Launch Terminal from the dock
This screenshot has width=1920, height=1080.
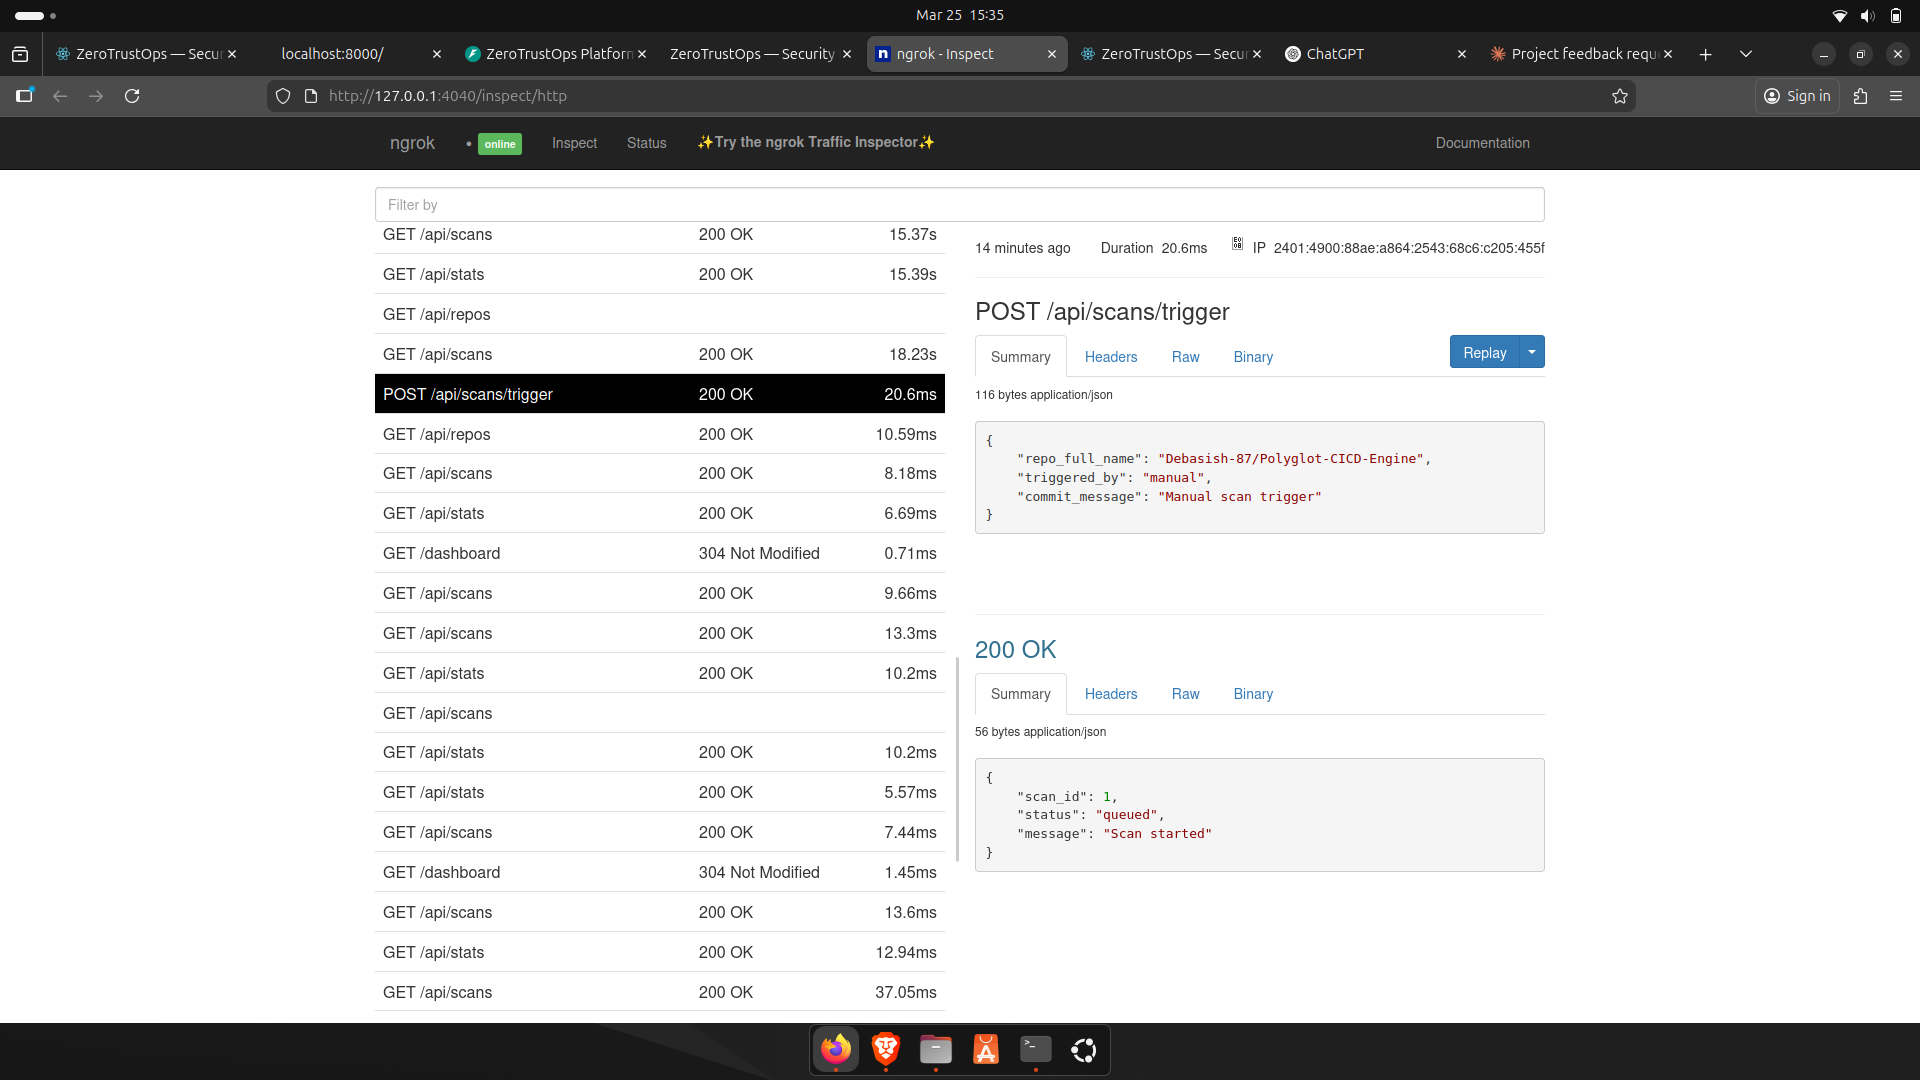coord(1035,1049)
